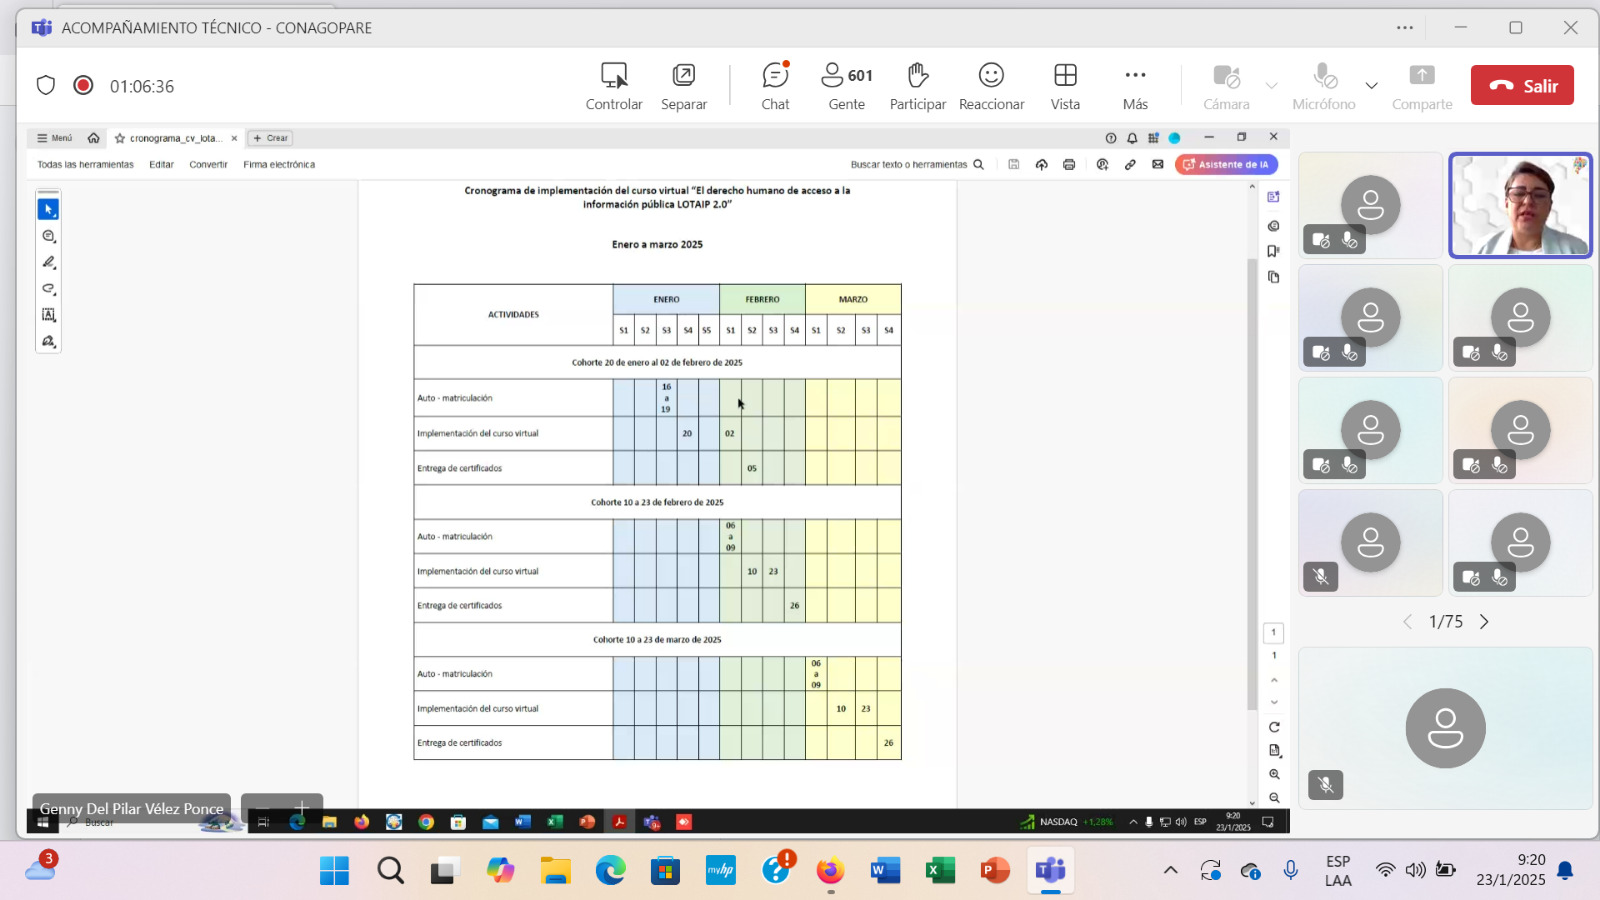Open the Chat panel

pyautogui.click(x=775, y=86)
